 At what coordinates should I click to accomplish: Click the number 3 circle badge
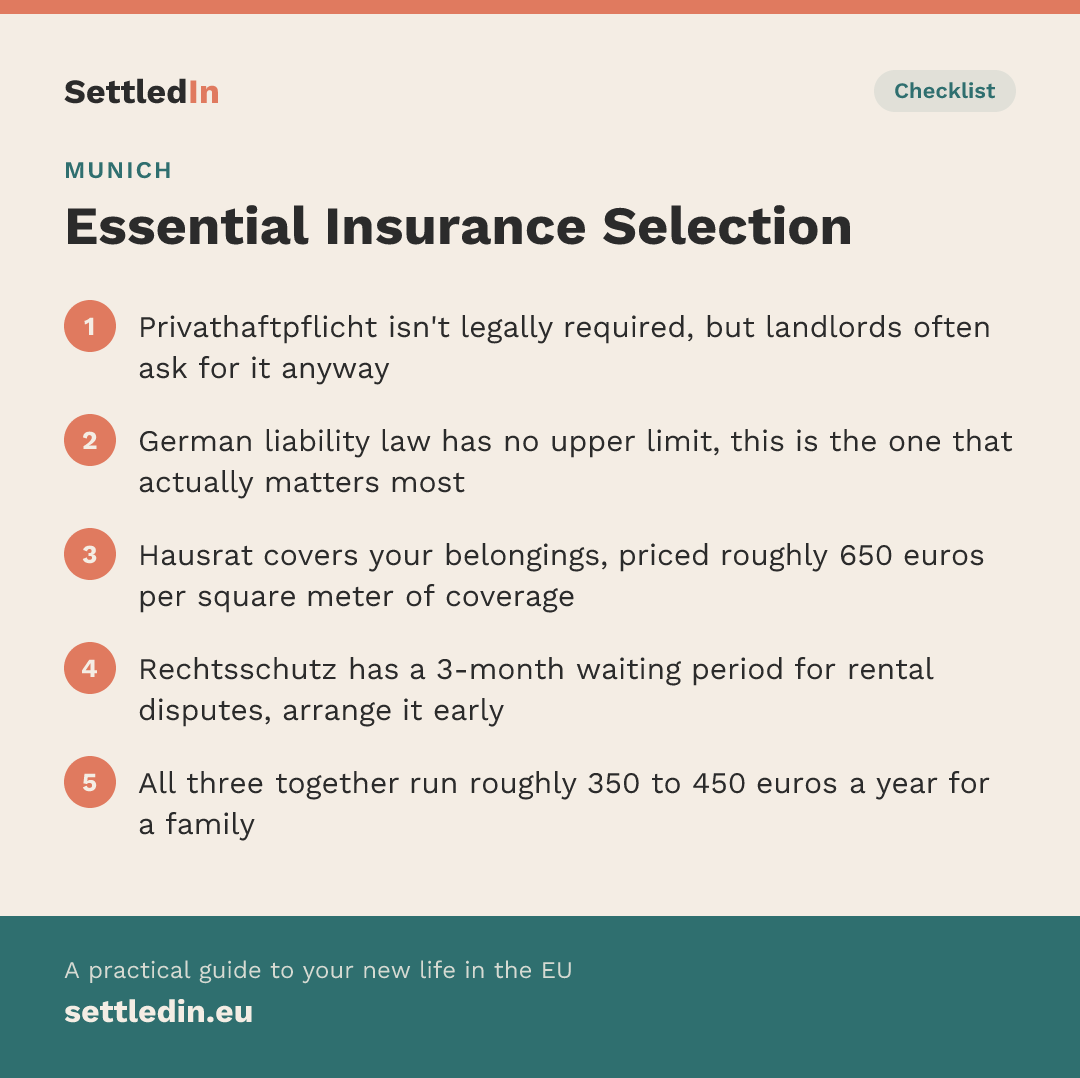click(x=90, y=554)
